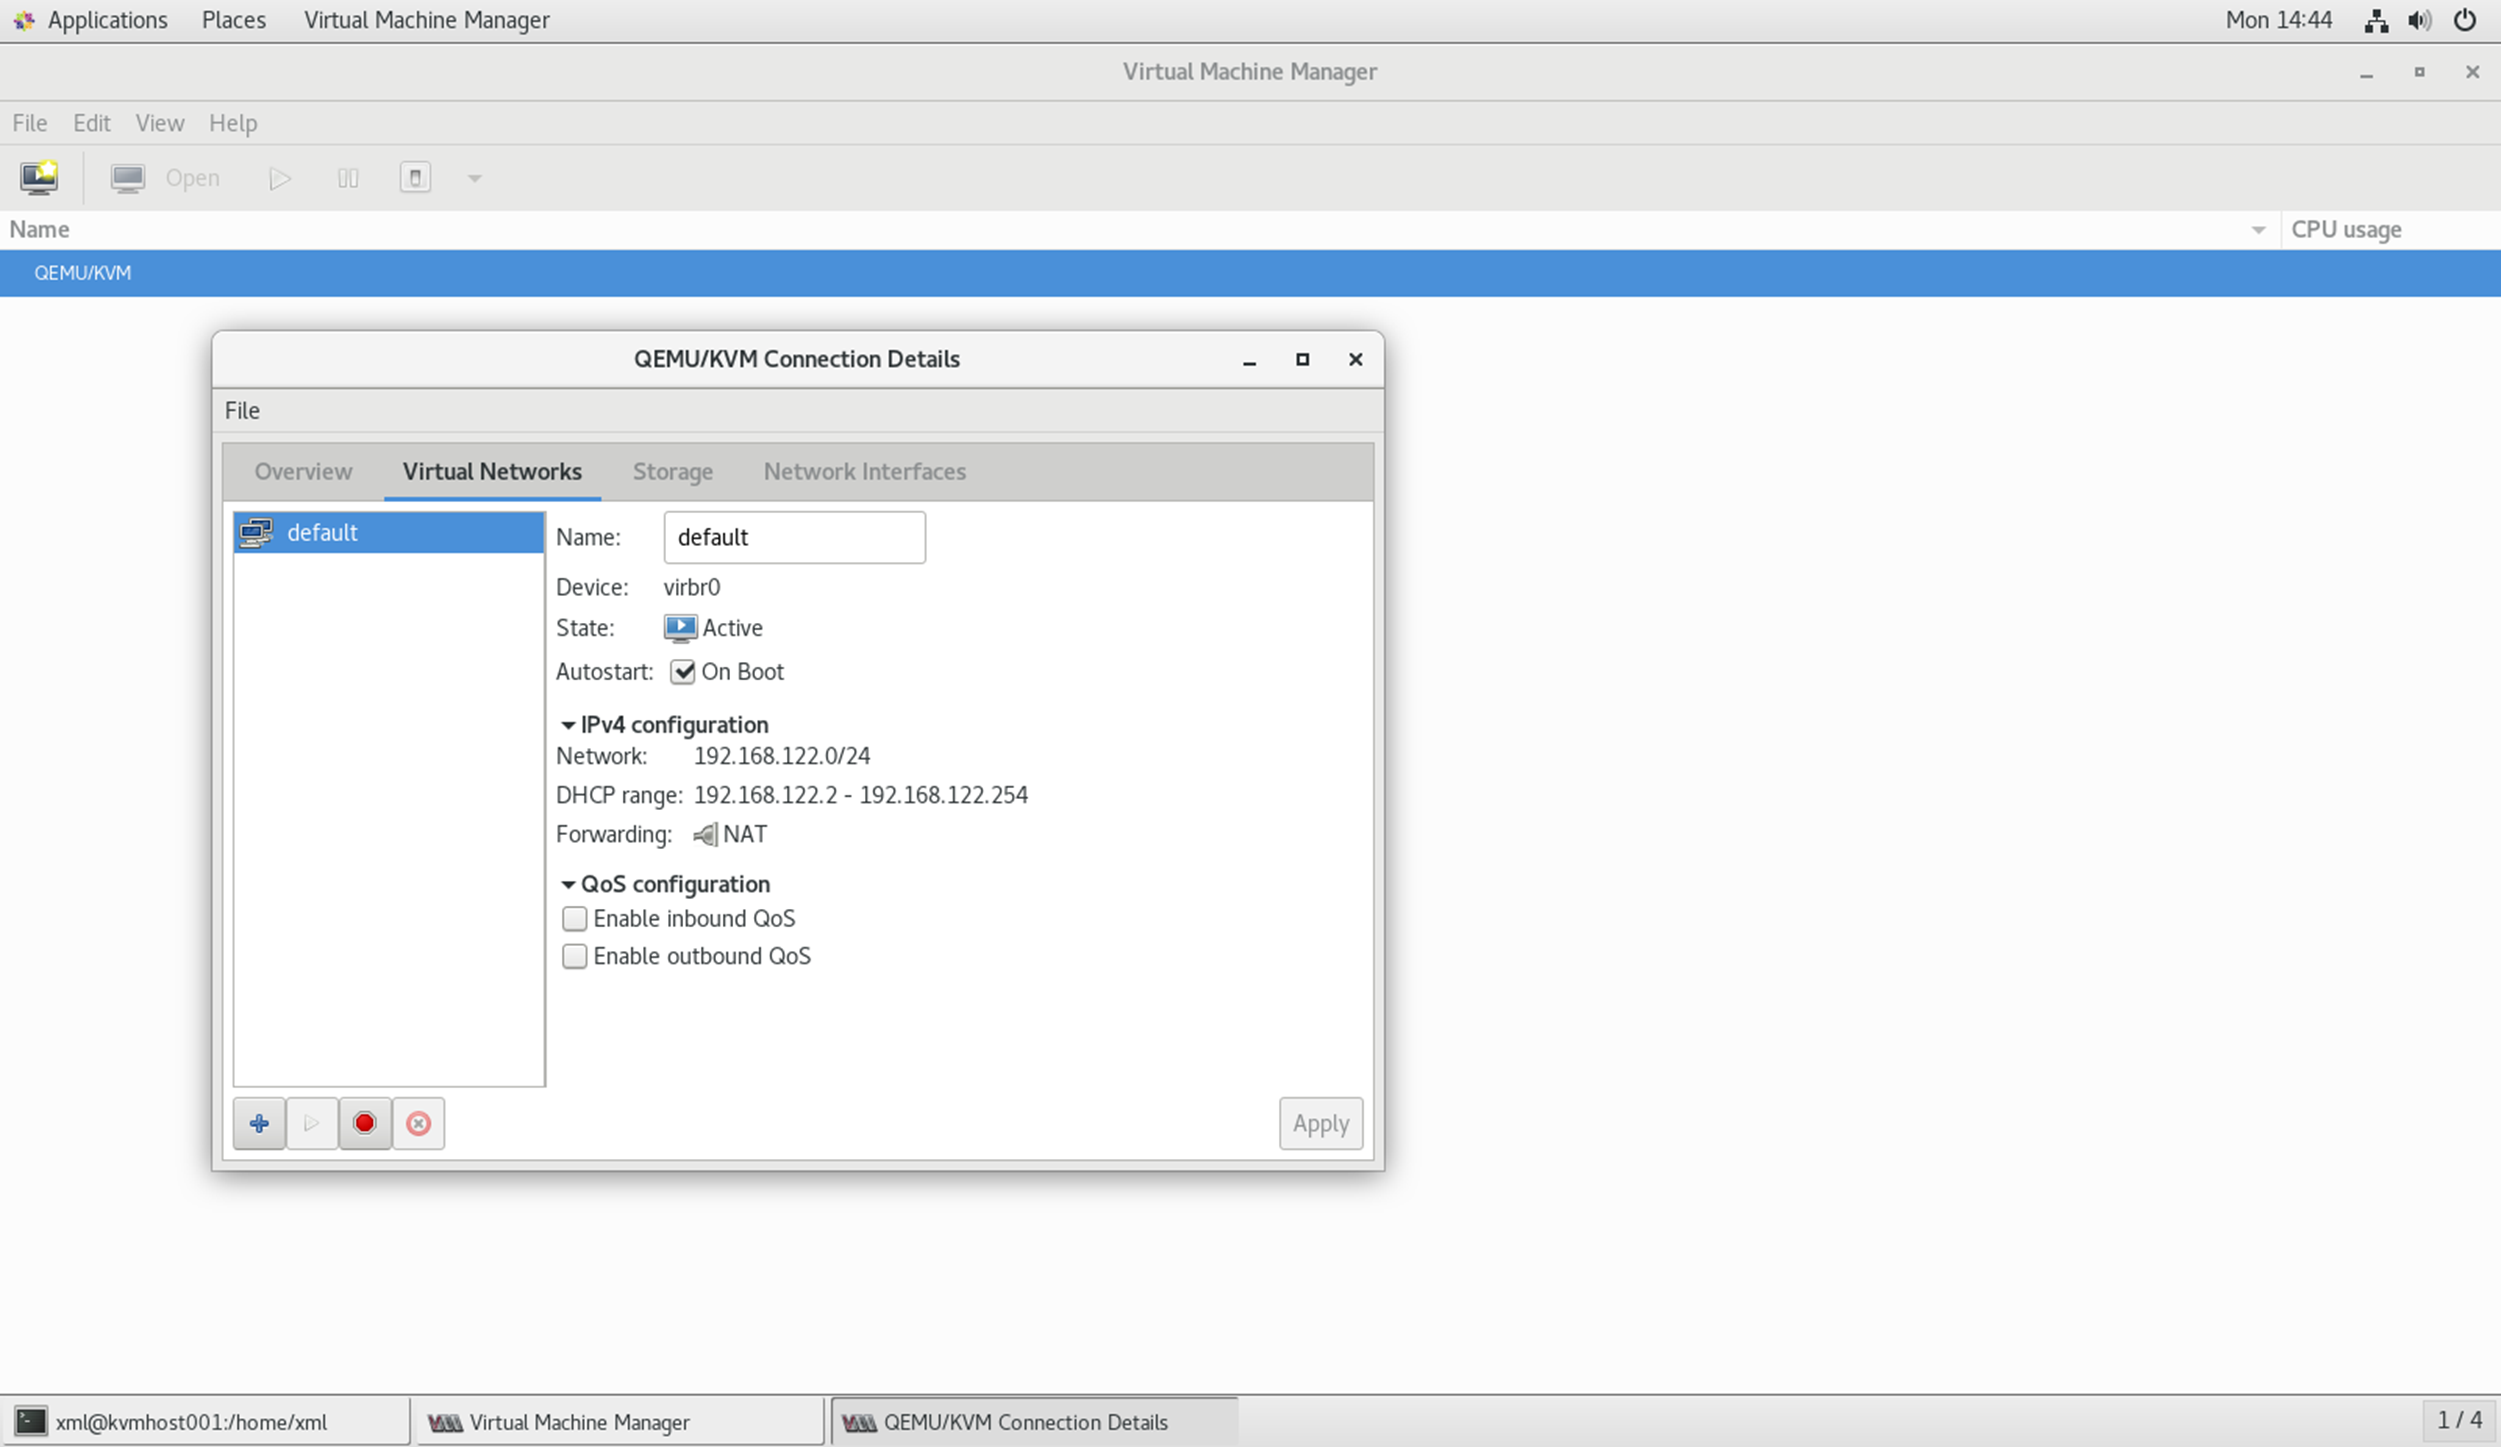Open the Virtual Machine Manager app menu in the top bar

coord(426,20)
